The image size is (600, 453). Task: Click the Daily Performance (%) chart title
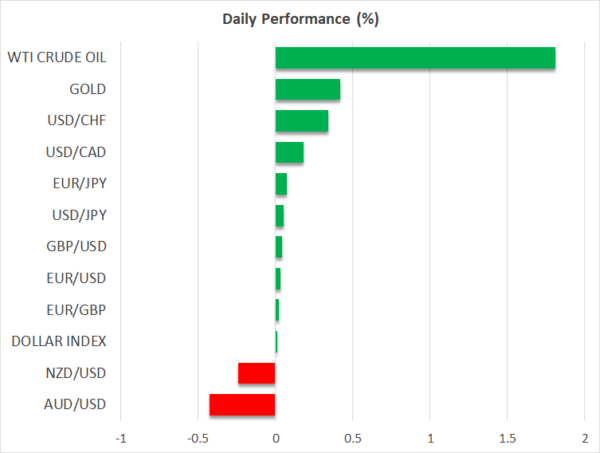pos(300,19)
